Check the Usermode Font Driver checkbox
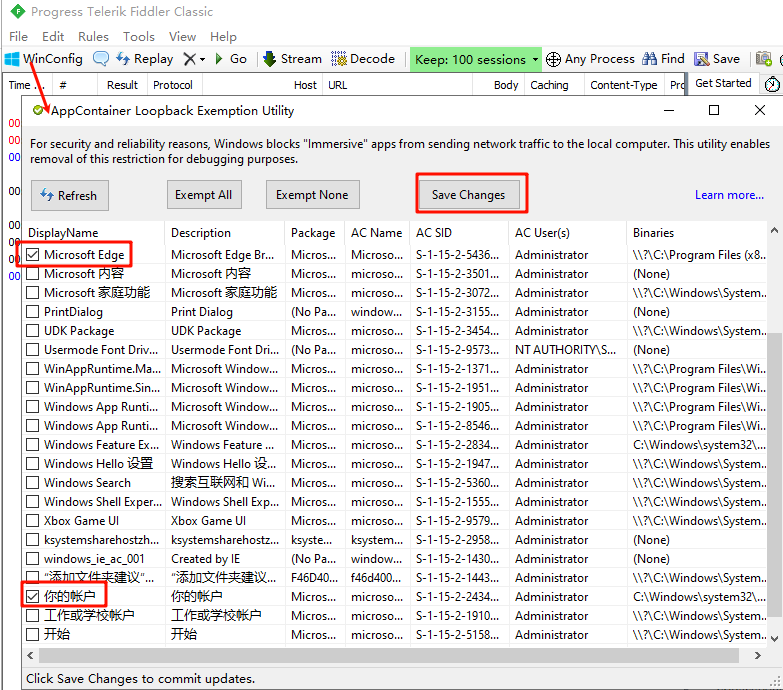 [32, 349]
